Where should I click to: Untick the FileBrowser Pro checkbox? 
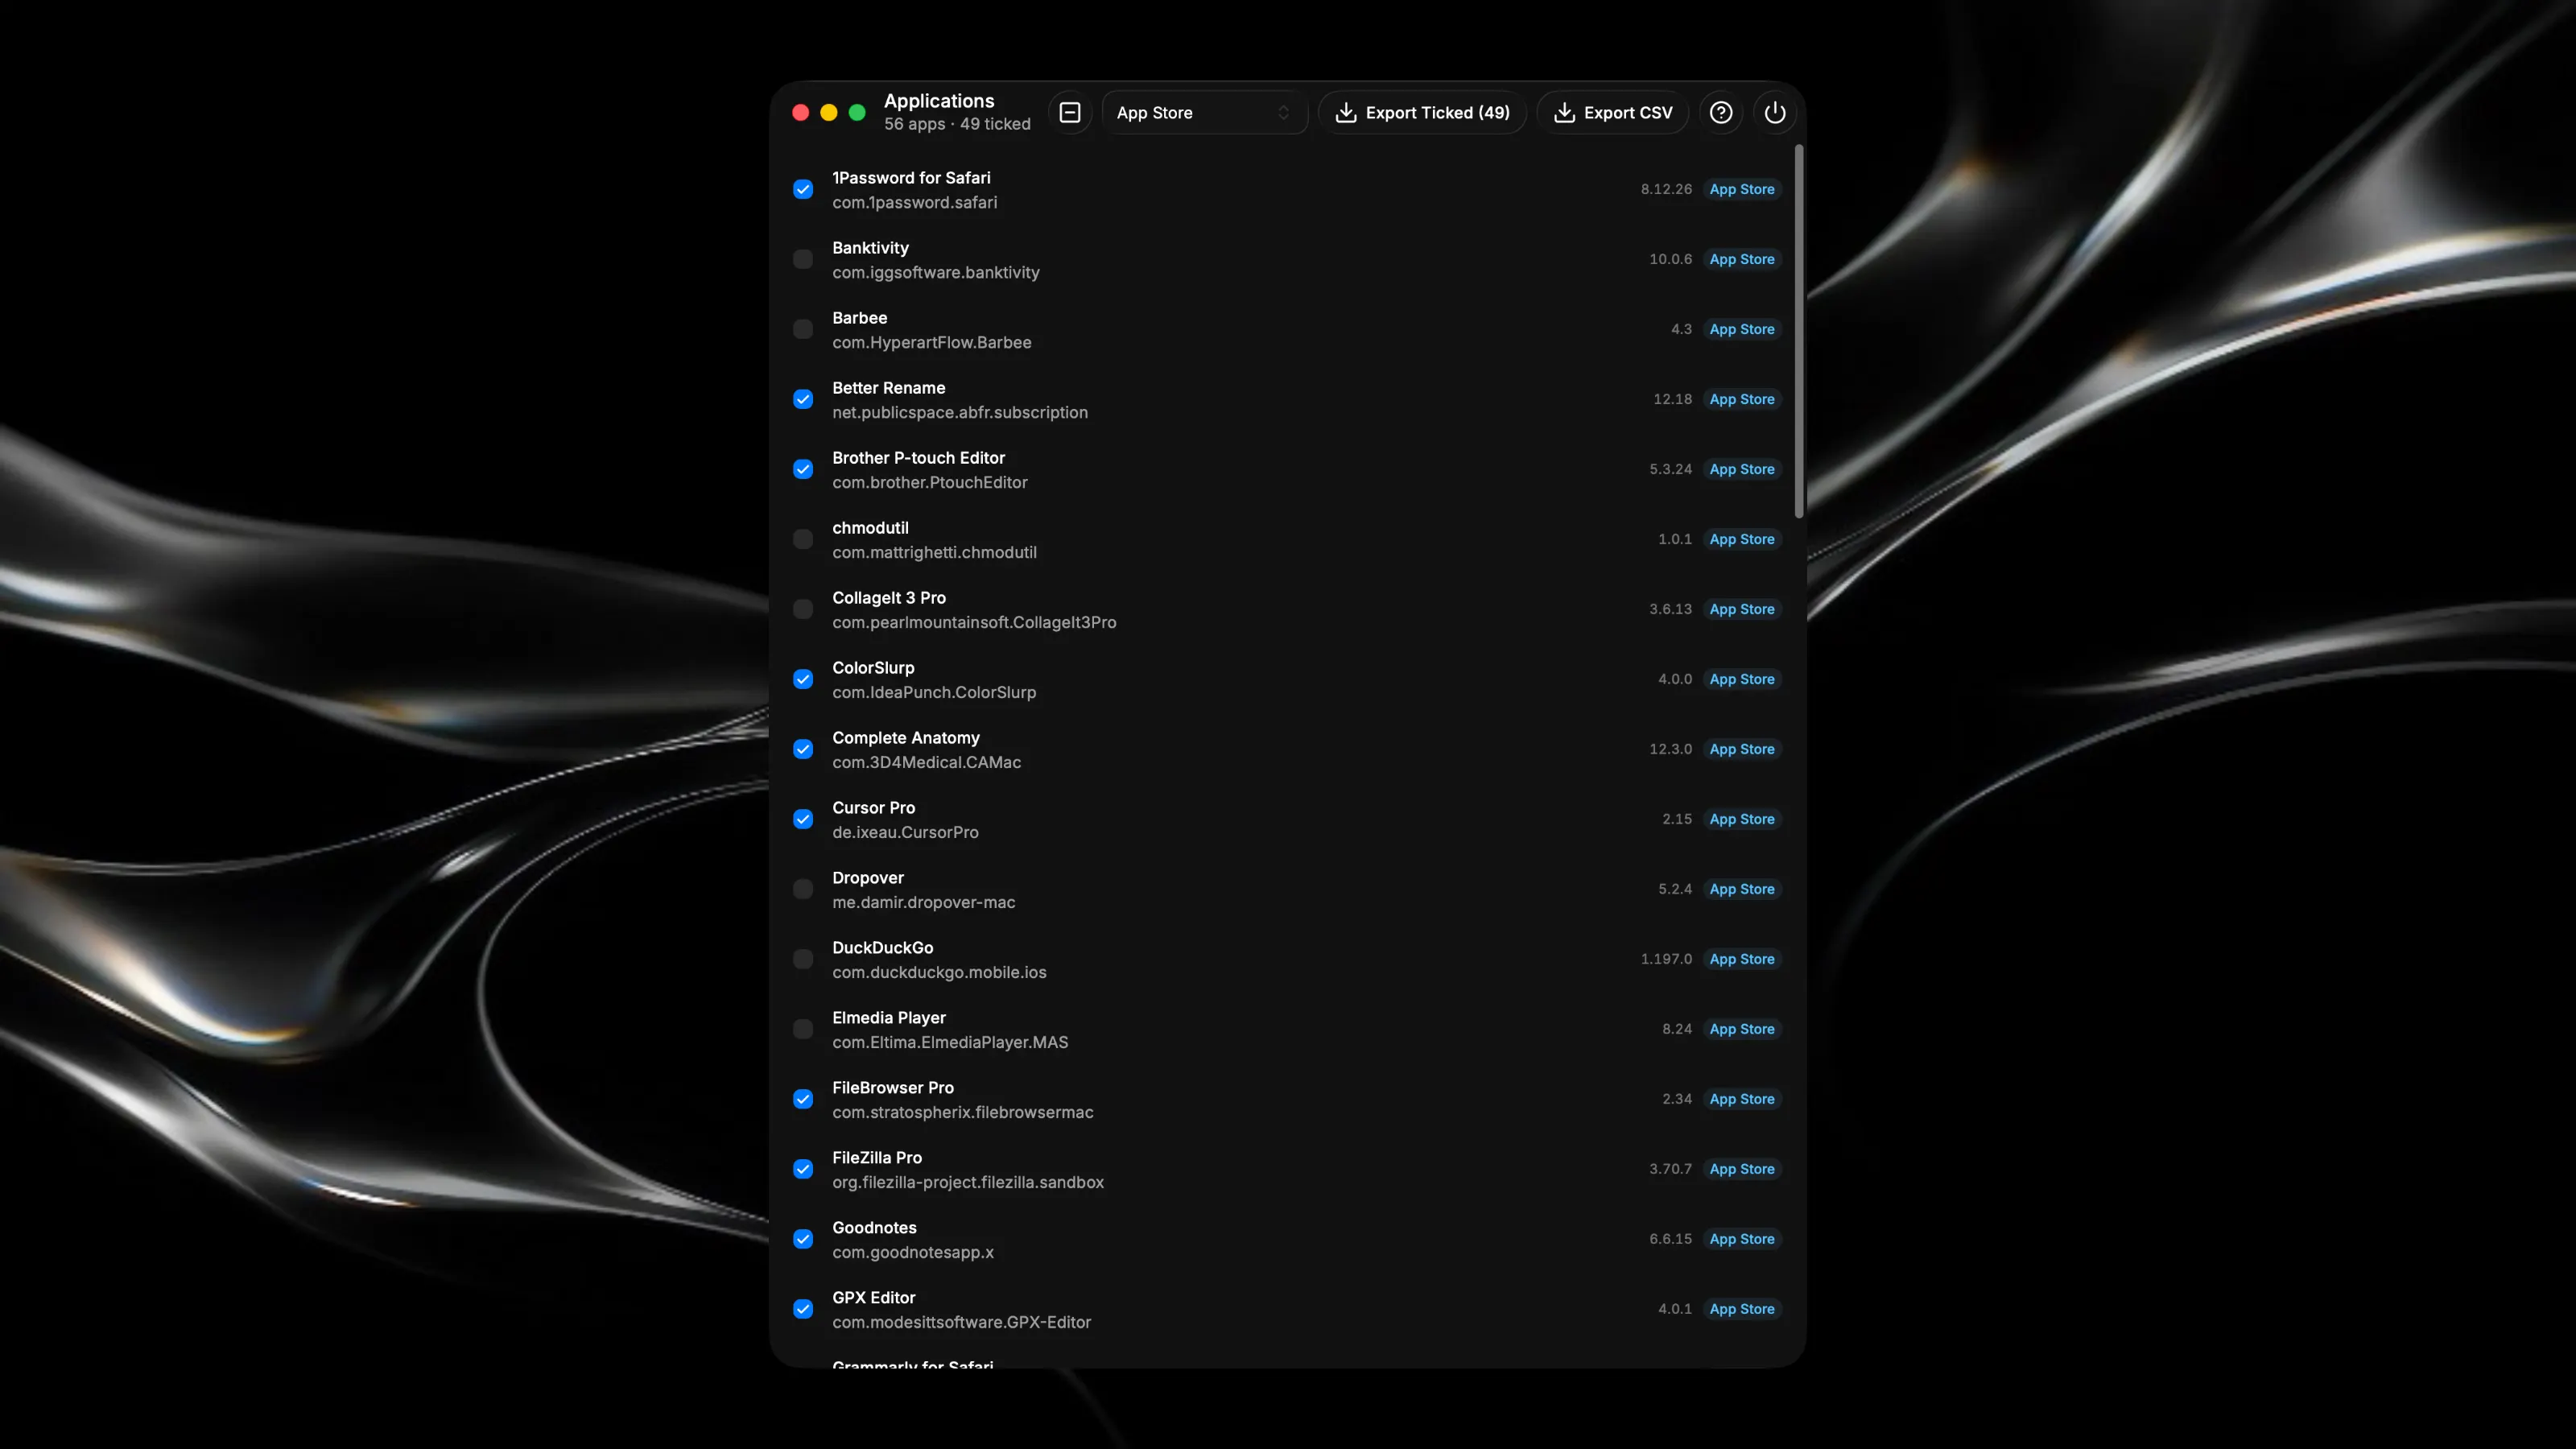(803, 1099)
